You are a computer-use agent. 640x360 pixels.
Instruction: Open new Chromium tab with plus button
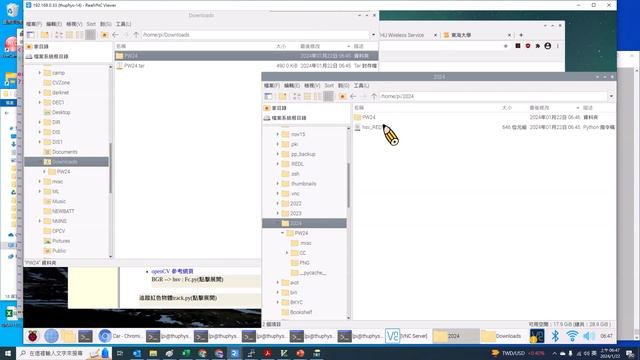(521, 35)
